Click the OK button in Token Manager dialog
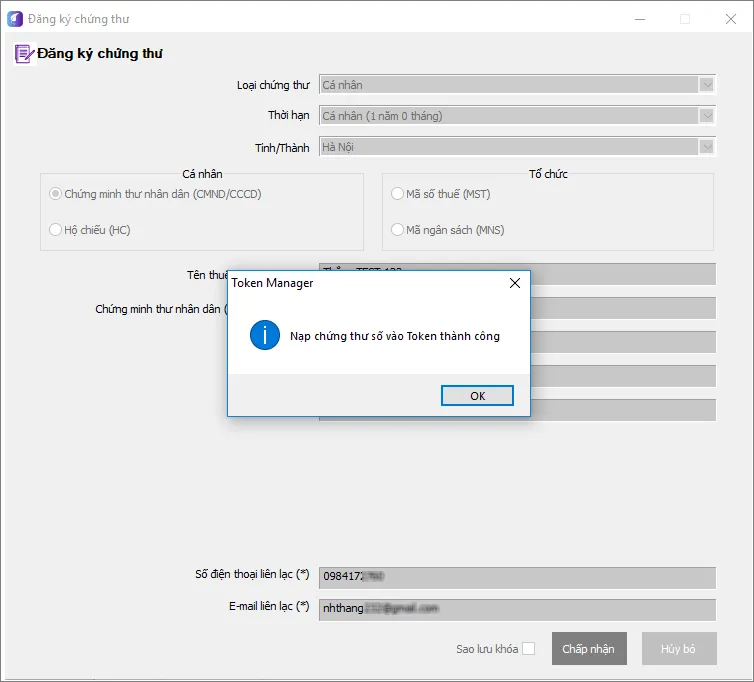The width and height of the screenshot is (754, 682). [477, 396]
